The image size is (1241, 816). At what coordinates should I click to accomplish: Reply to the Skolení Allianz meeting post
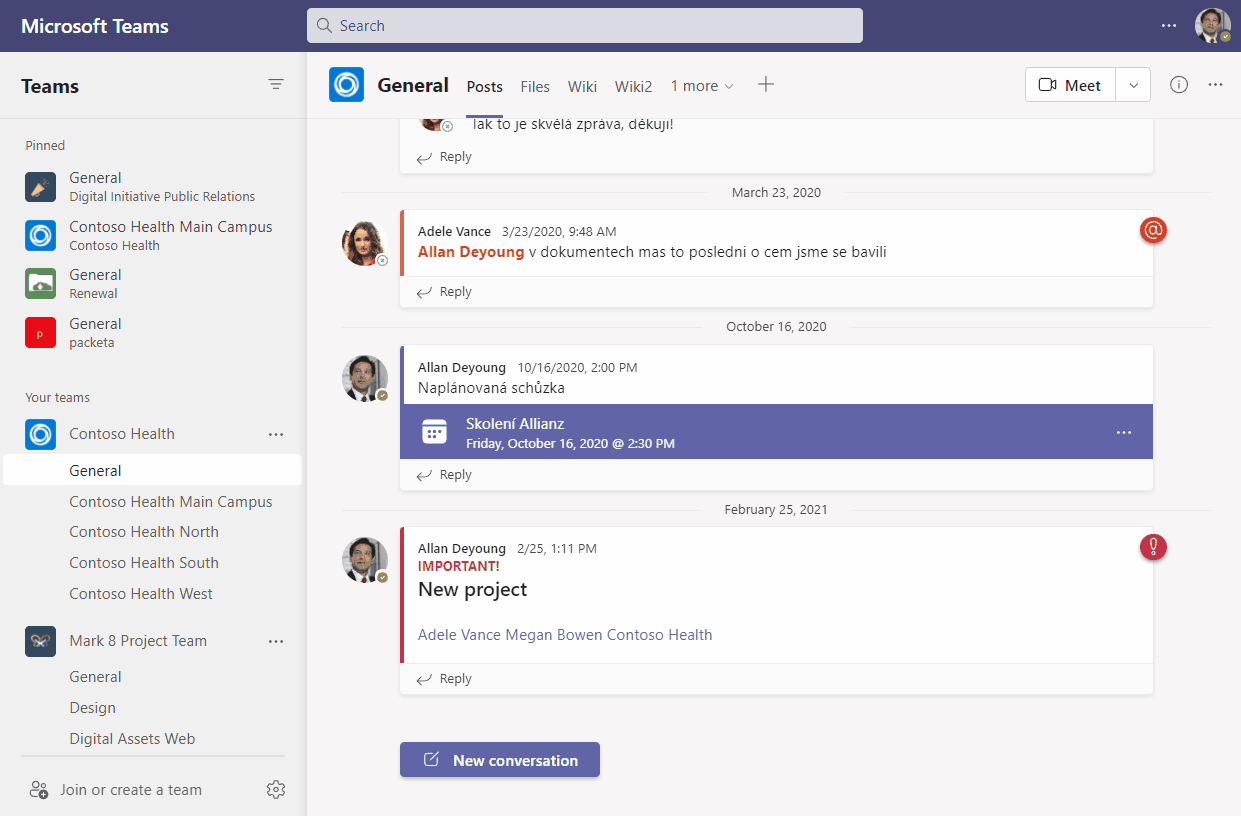pyautogui.click(x=444, y=475)
